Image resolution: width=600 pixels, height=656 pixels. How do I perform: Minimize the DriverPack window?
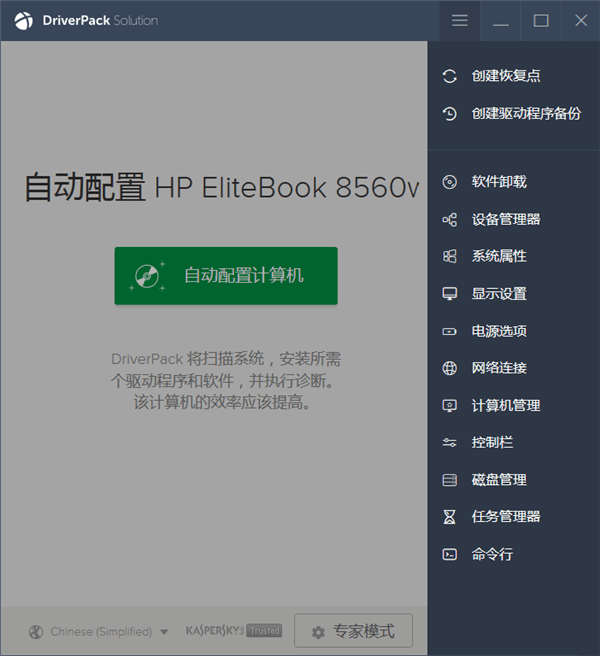[500, 20]
